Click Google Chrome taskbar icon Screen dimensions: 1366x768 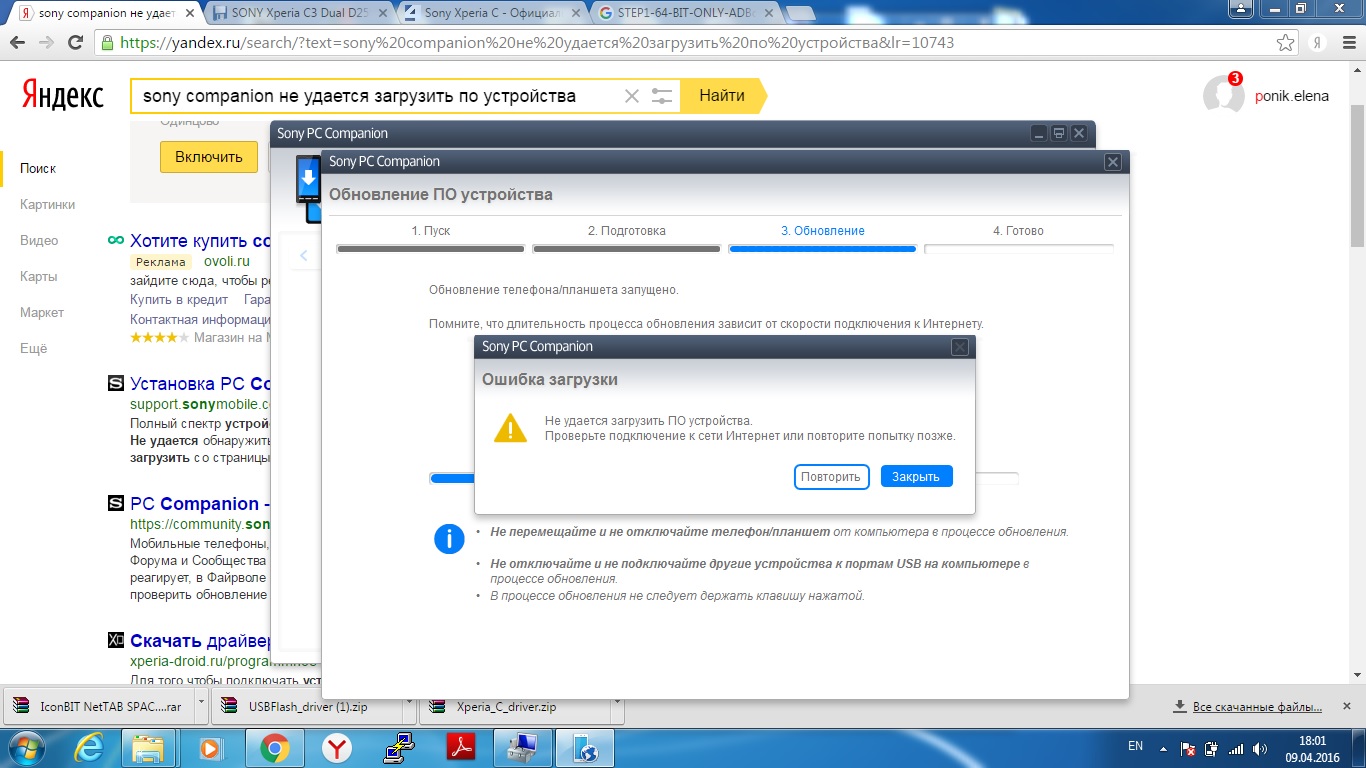click(275, 747)
